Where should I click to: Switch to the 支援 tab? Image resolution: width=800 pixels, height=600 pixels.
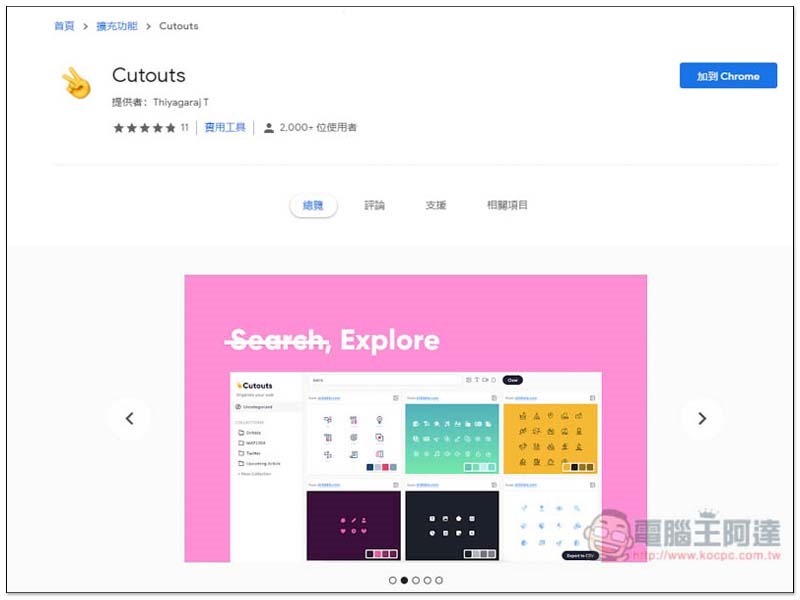point(436,205)
